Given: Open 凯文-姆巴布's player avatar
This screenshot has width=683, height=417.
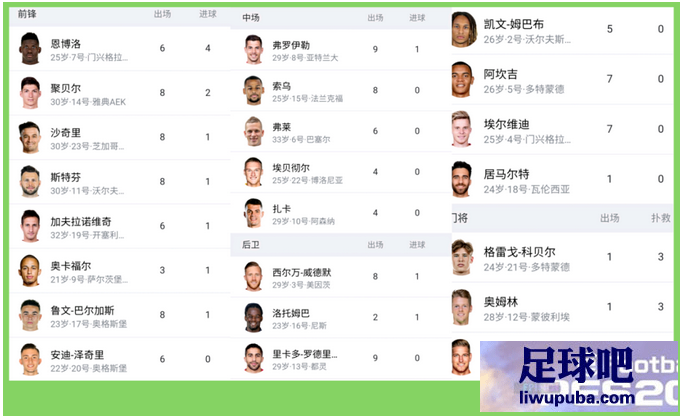Looking at the screenshot, I should tap(463, 30).
